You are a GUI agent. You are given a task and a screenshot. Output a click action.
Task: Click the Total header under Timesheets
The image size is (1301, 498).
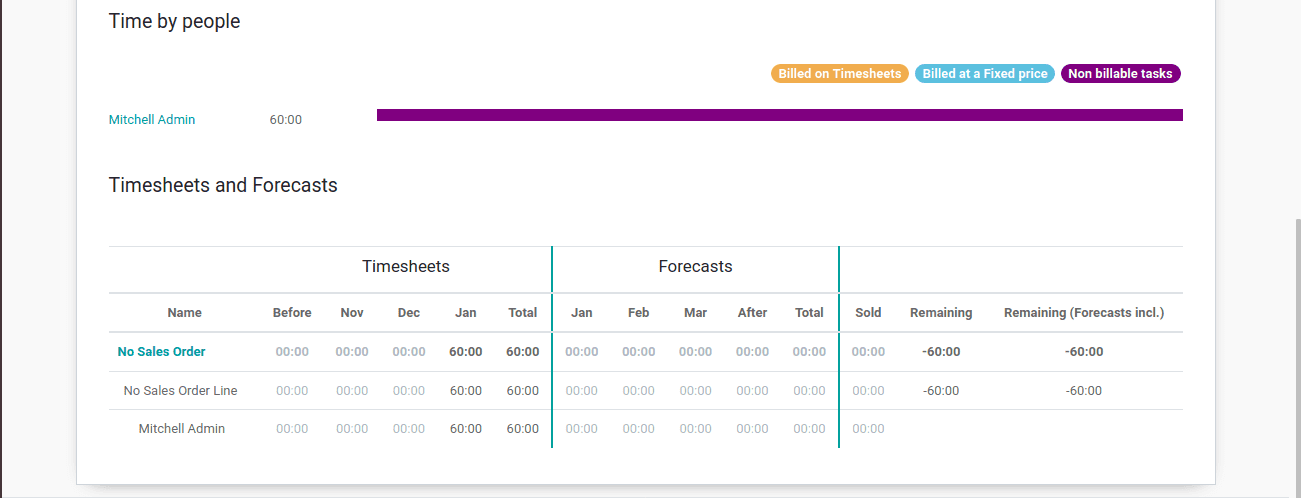(523, 313)
